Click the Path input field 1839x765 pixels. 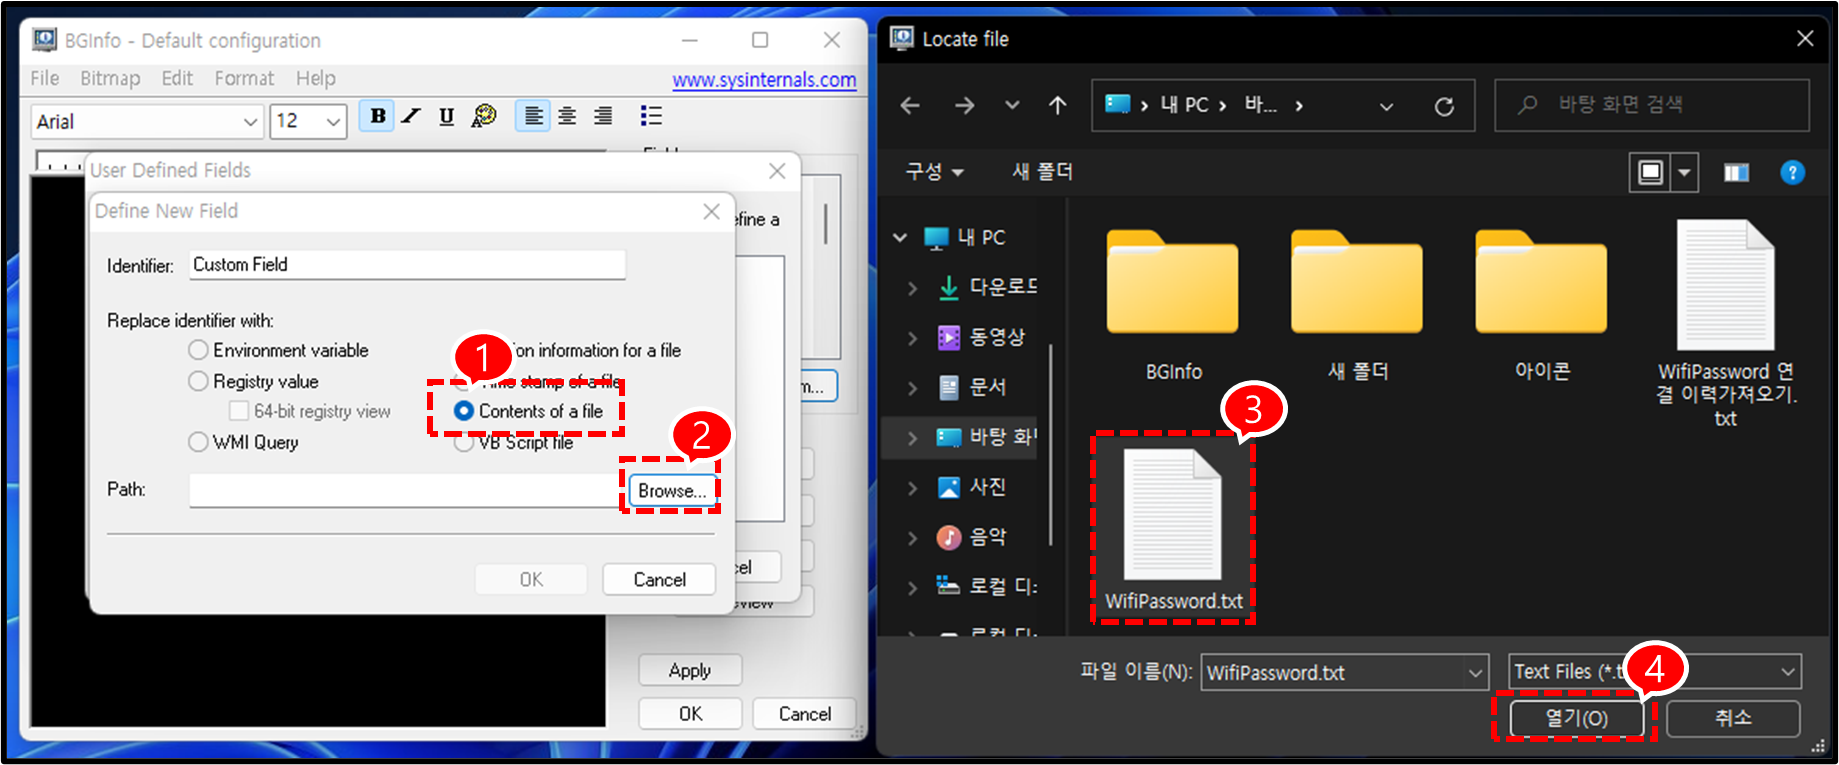tap(404, 490)
